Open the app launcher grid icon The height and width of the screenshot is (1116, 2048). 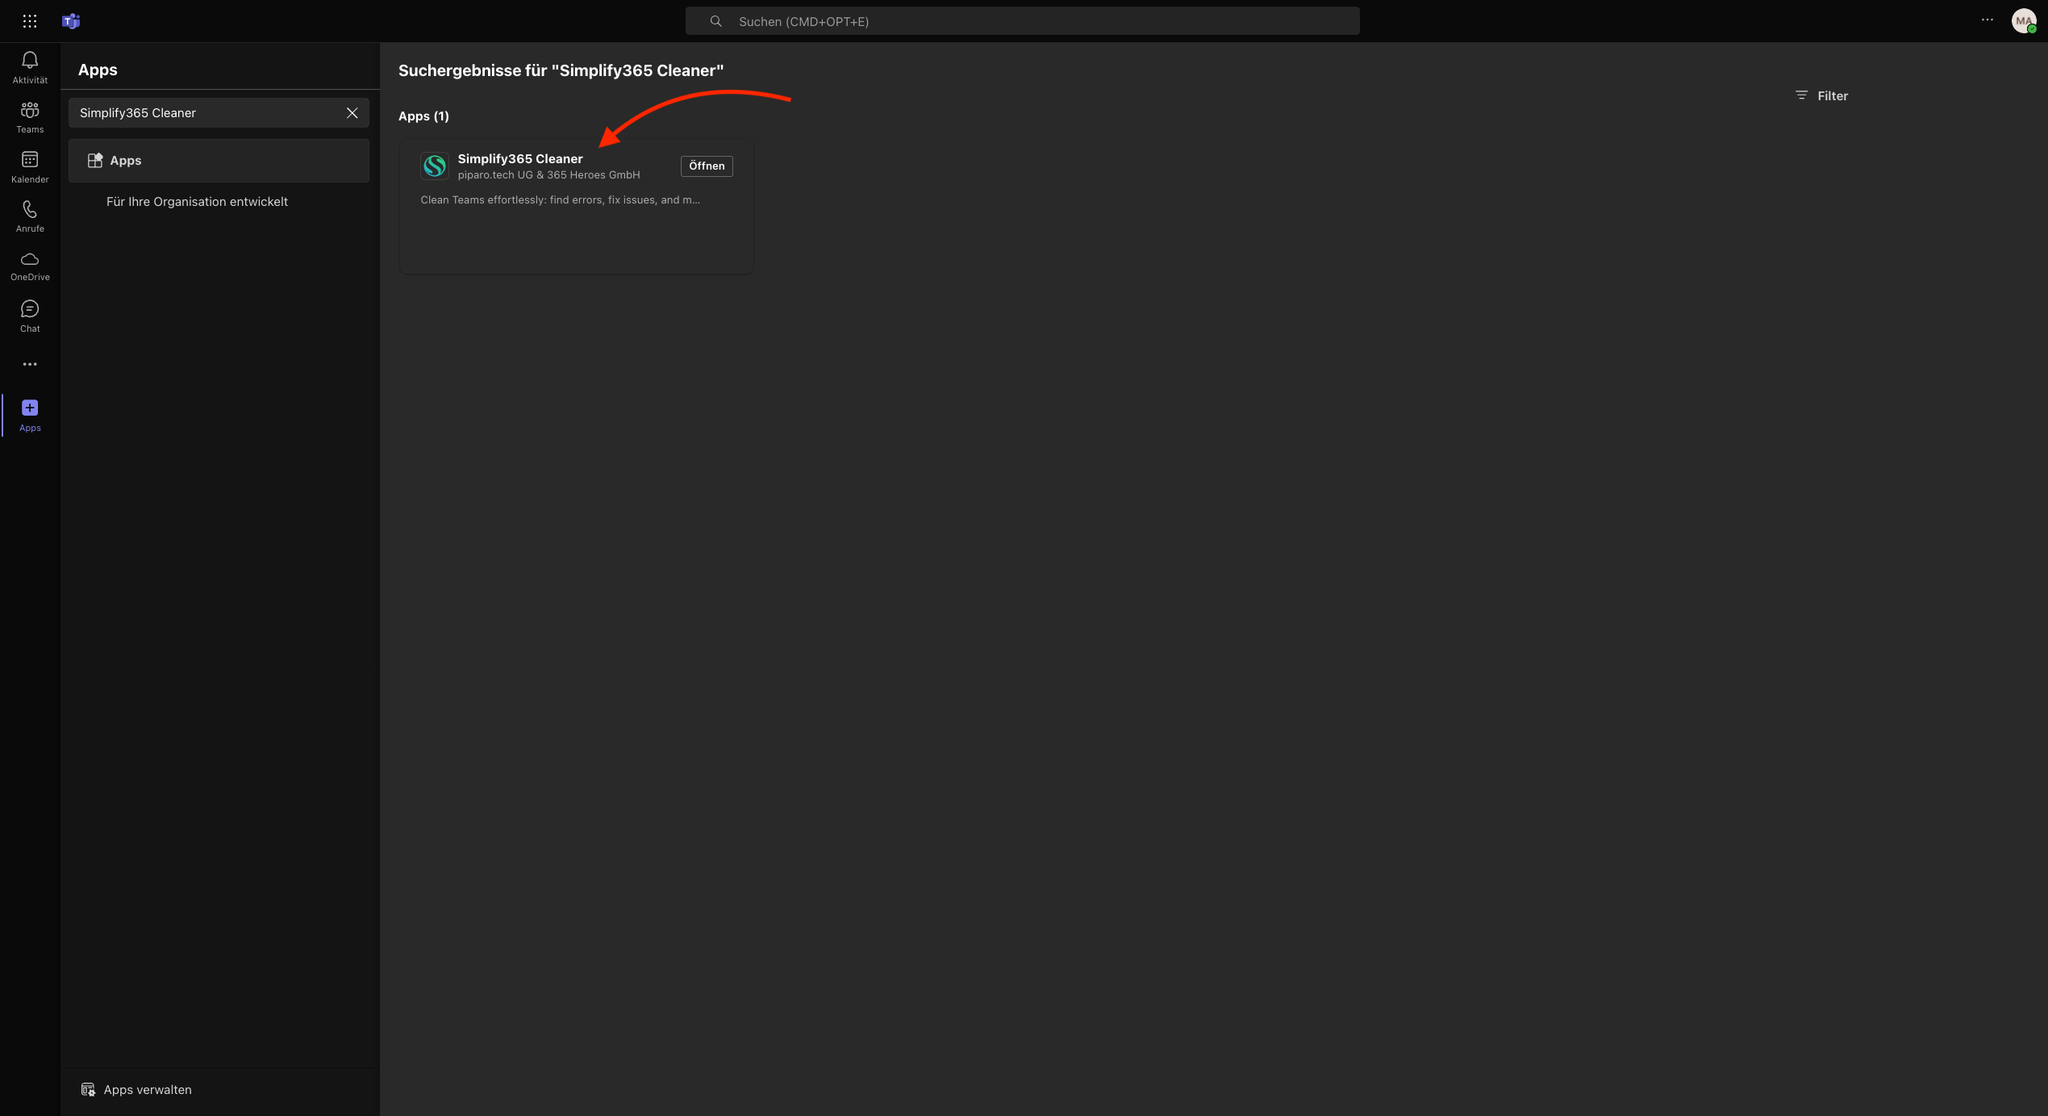[x=30, y=21]
